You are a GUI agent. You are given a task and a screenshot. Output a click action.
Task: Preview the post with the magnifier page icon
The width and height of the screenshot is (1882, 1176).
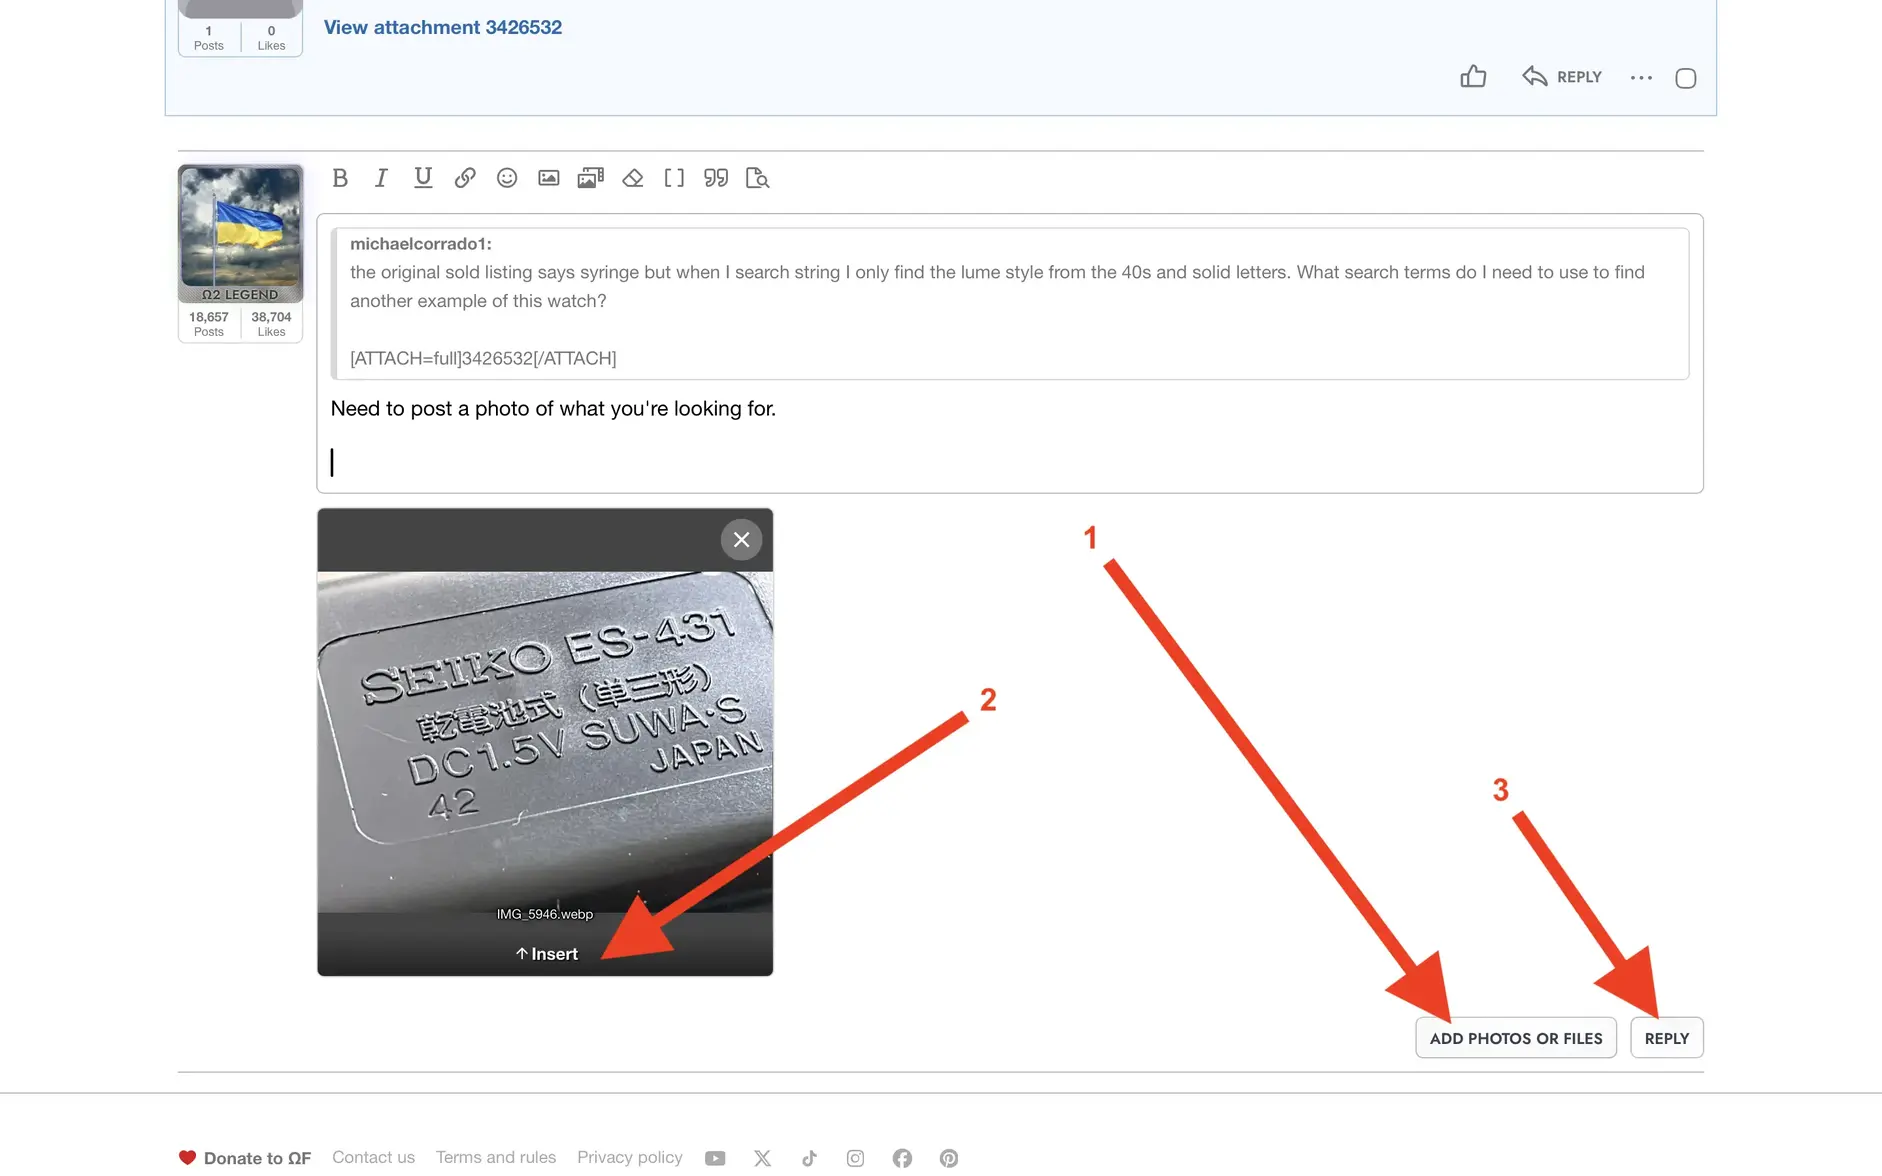coord(758,178)
